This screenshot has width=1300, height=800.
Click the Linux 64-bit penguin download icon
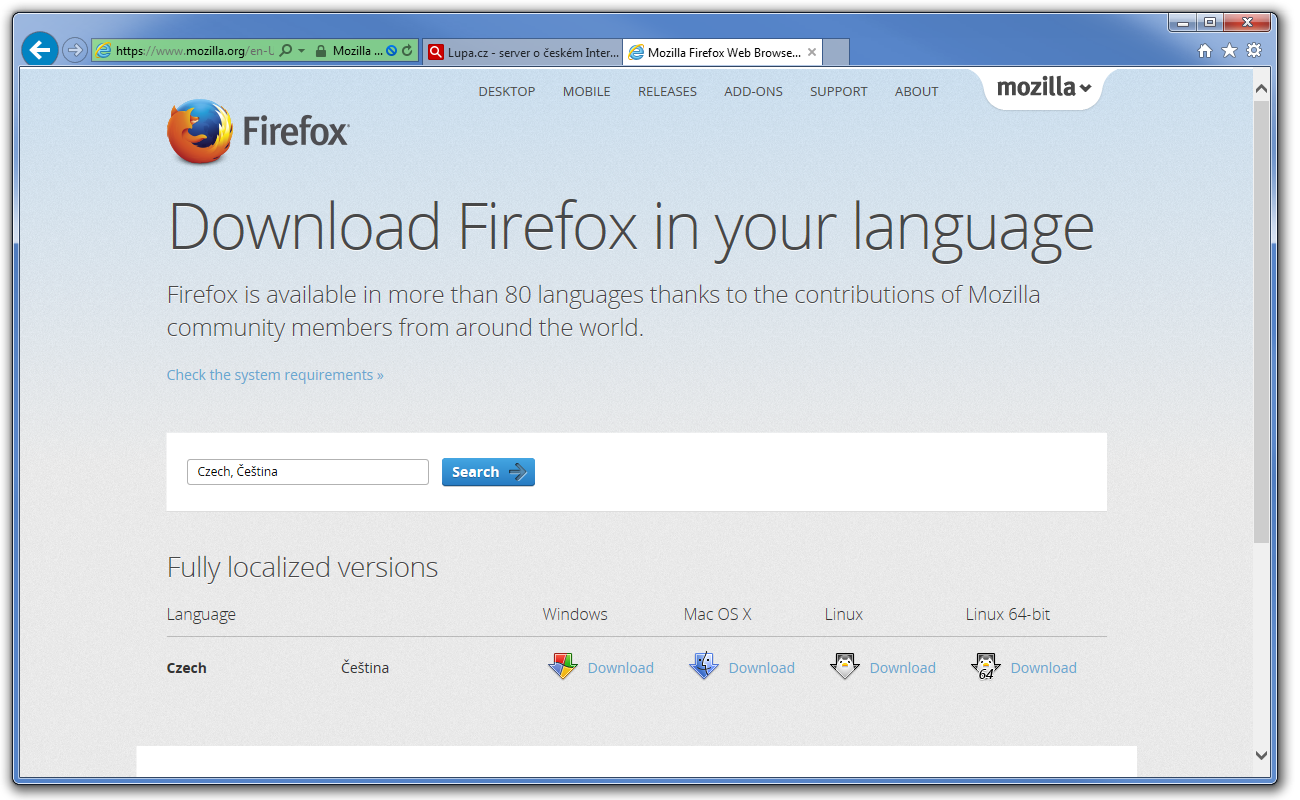[x=986, y=667]
